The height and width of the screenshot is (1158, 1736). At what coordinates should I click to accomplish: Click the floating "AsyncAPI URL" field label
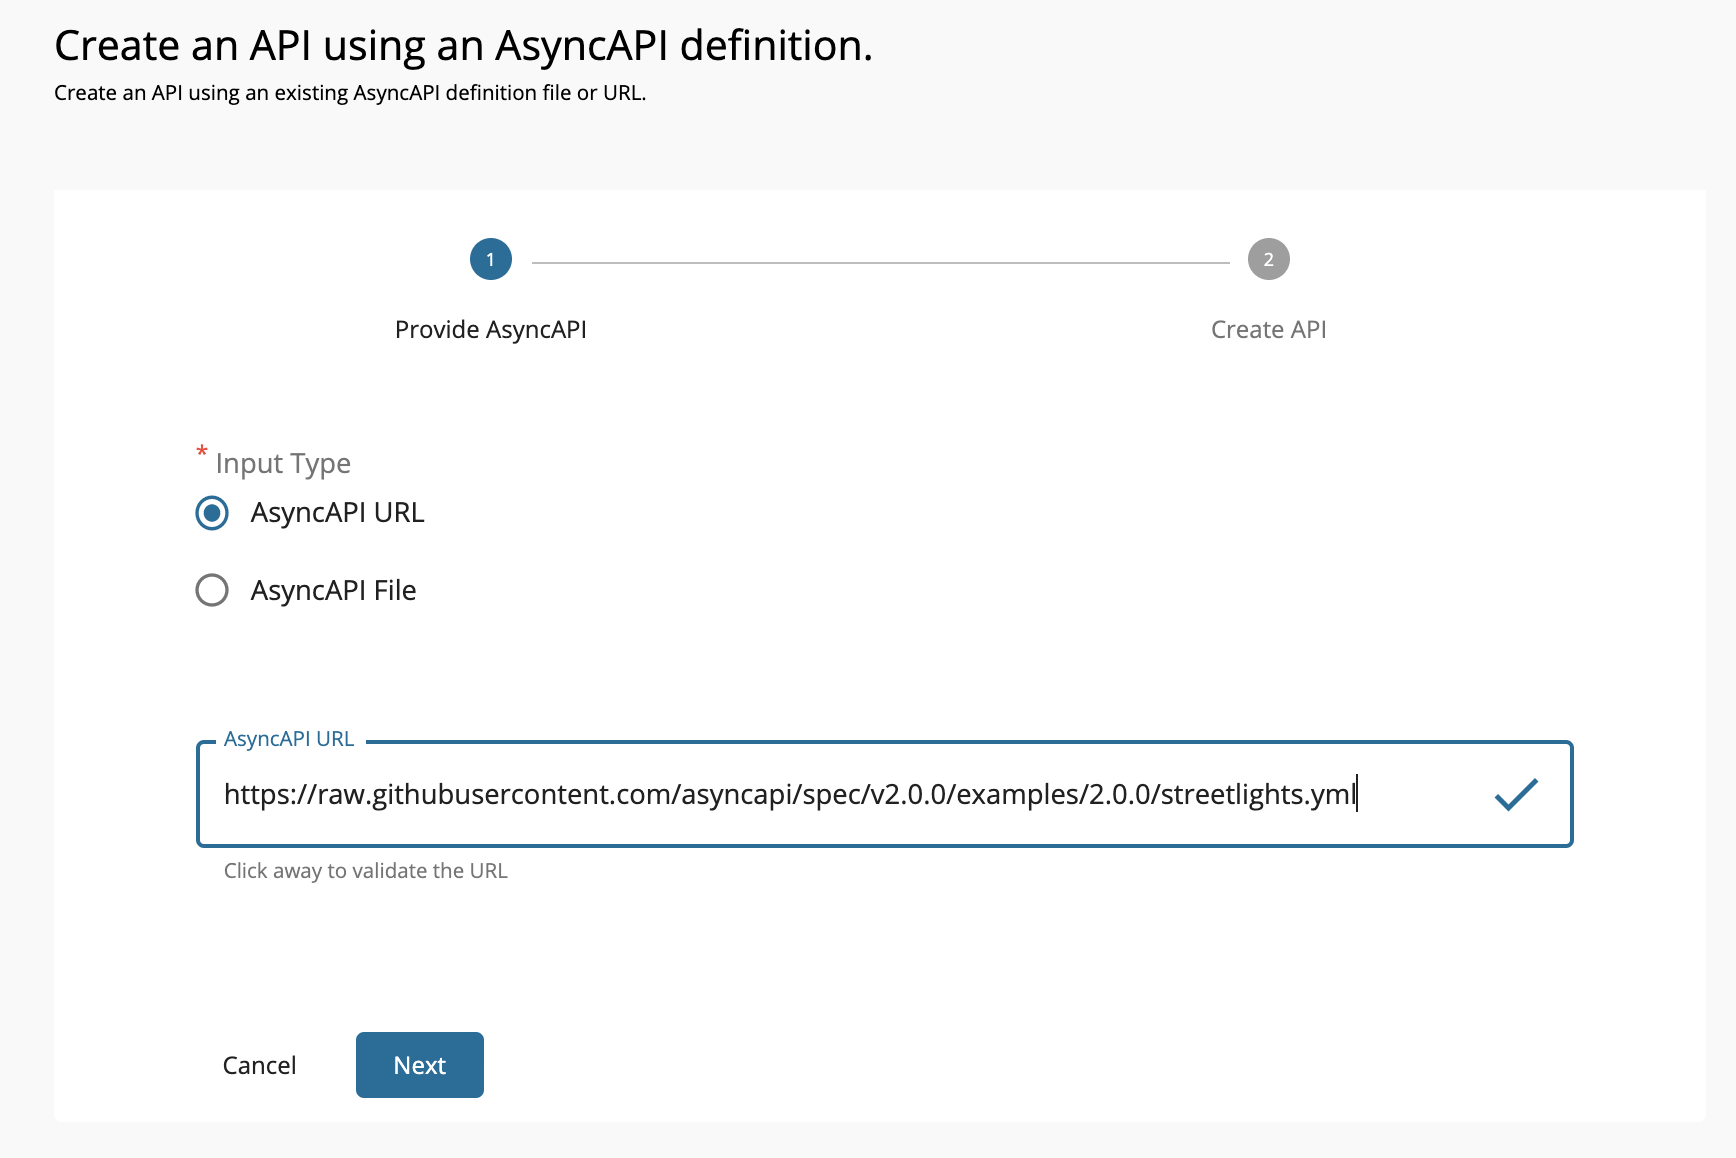289,739
